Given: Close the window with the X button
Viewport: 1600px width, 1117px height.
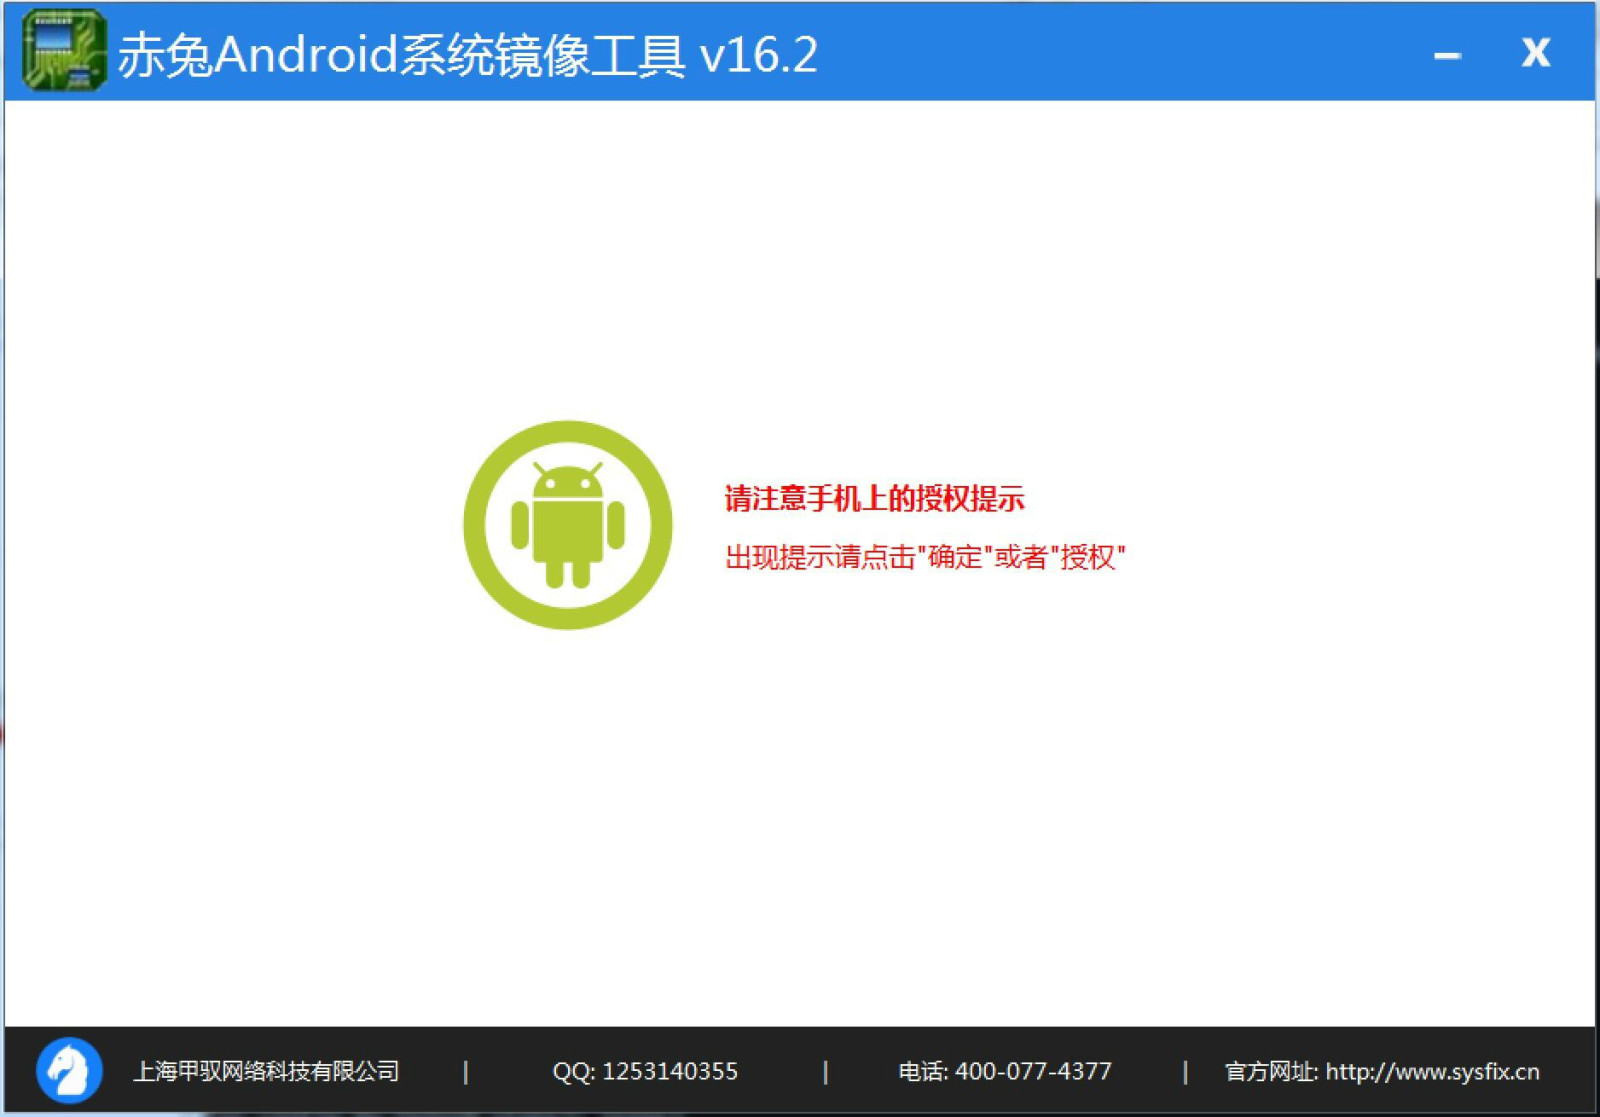Looking at the screenshot, I should (1536, 52).
